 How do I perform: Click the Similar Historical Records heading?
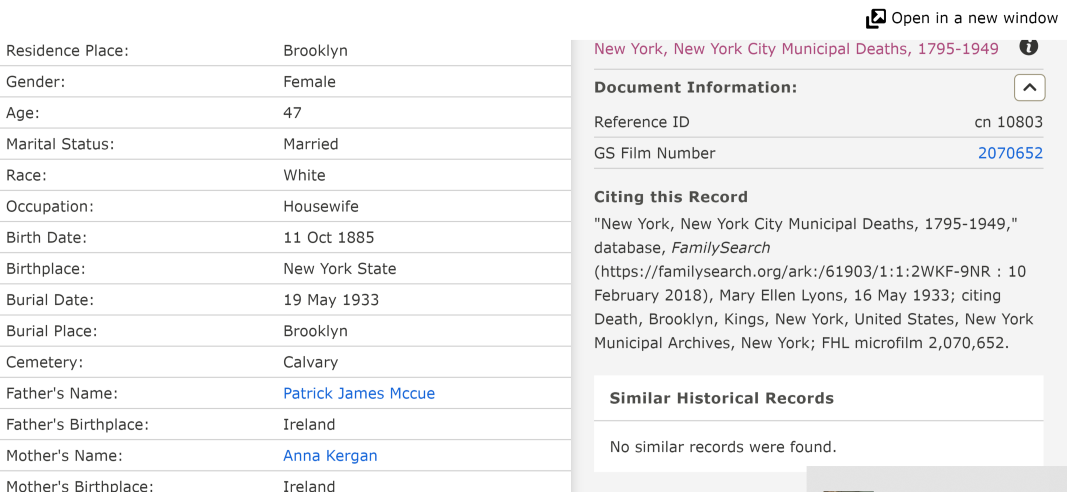721,398
